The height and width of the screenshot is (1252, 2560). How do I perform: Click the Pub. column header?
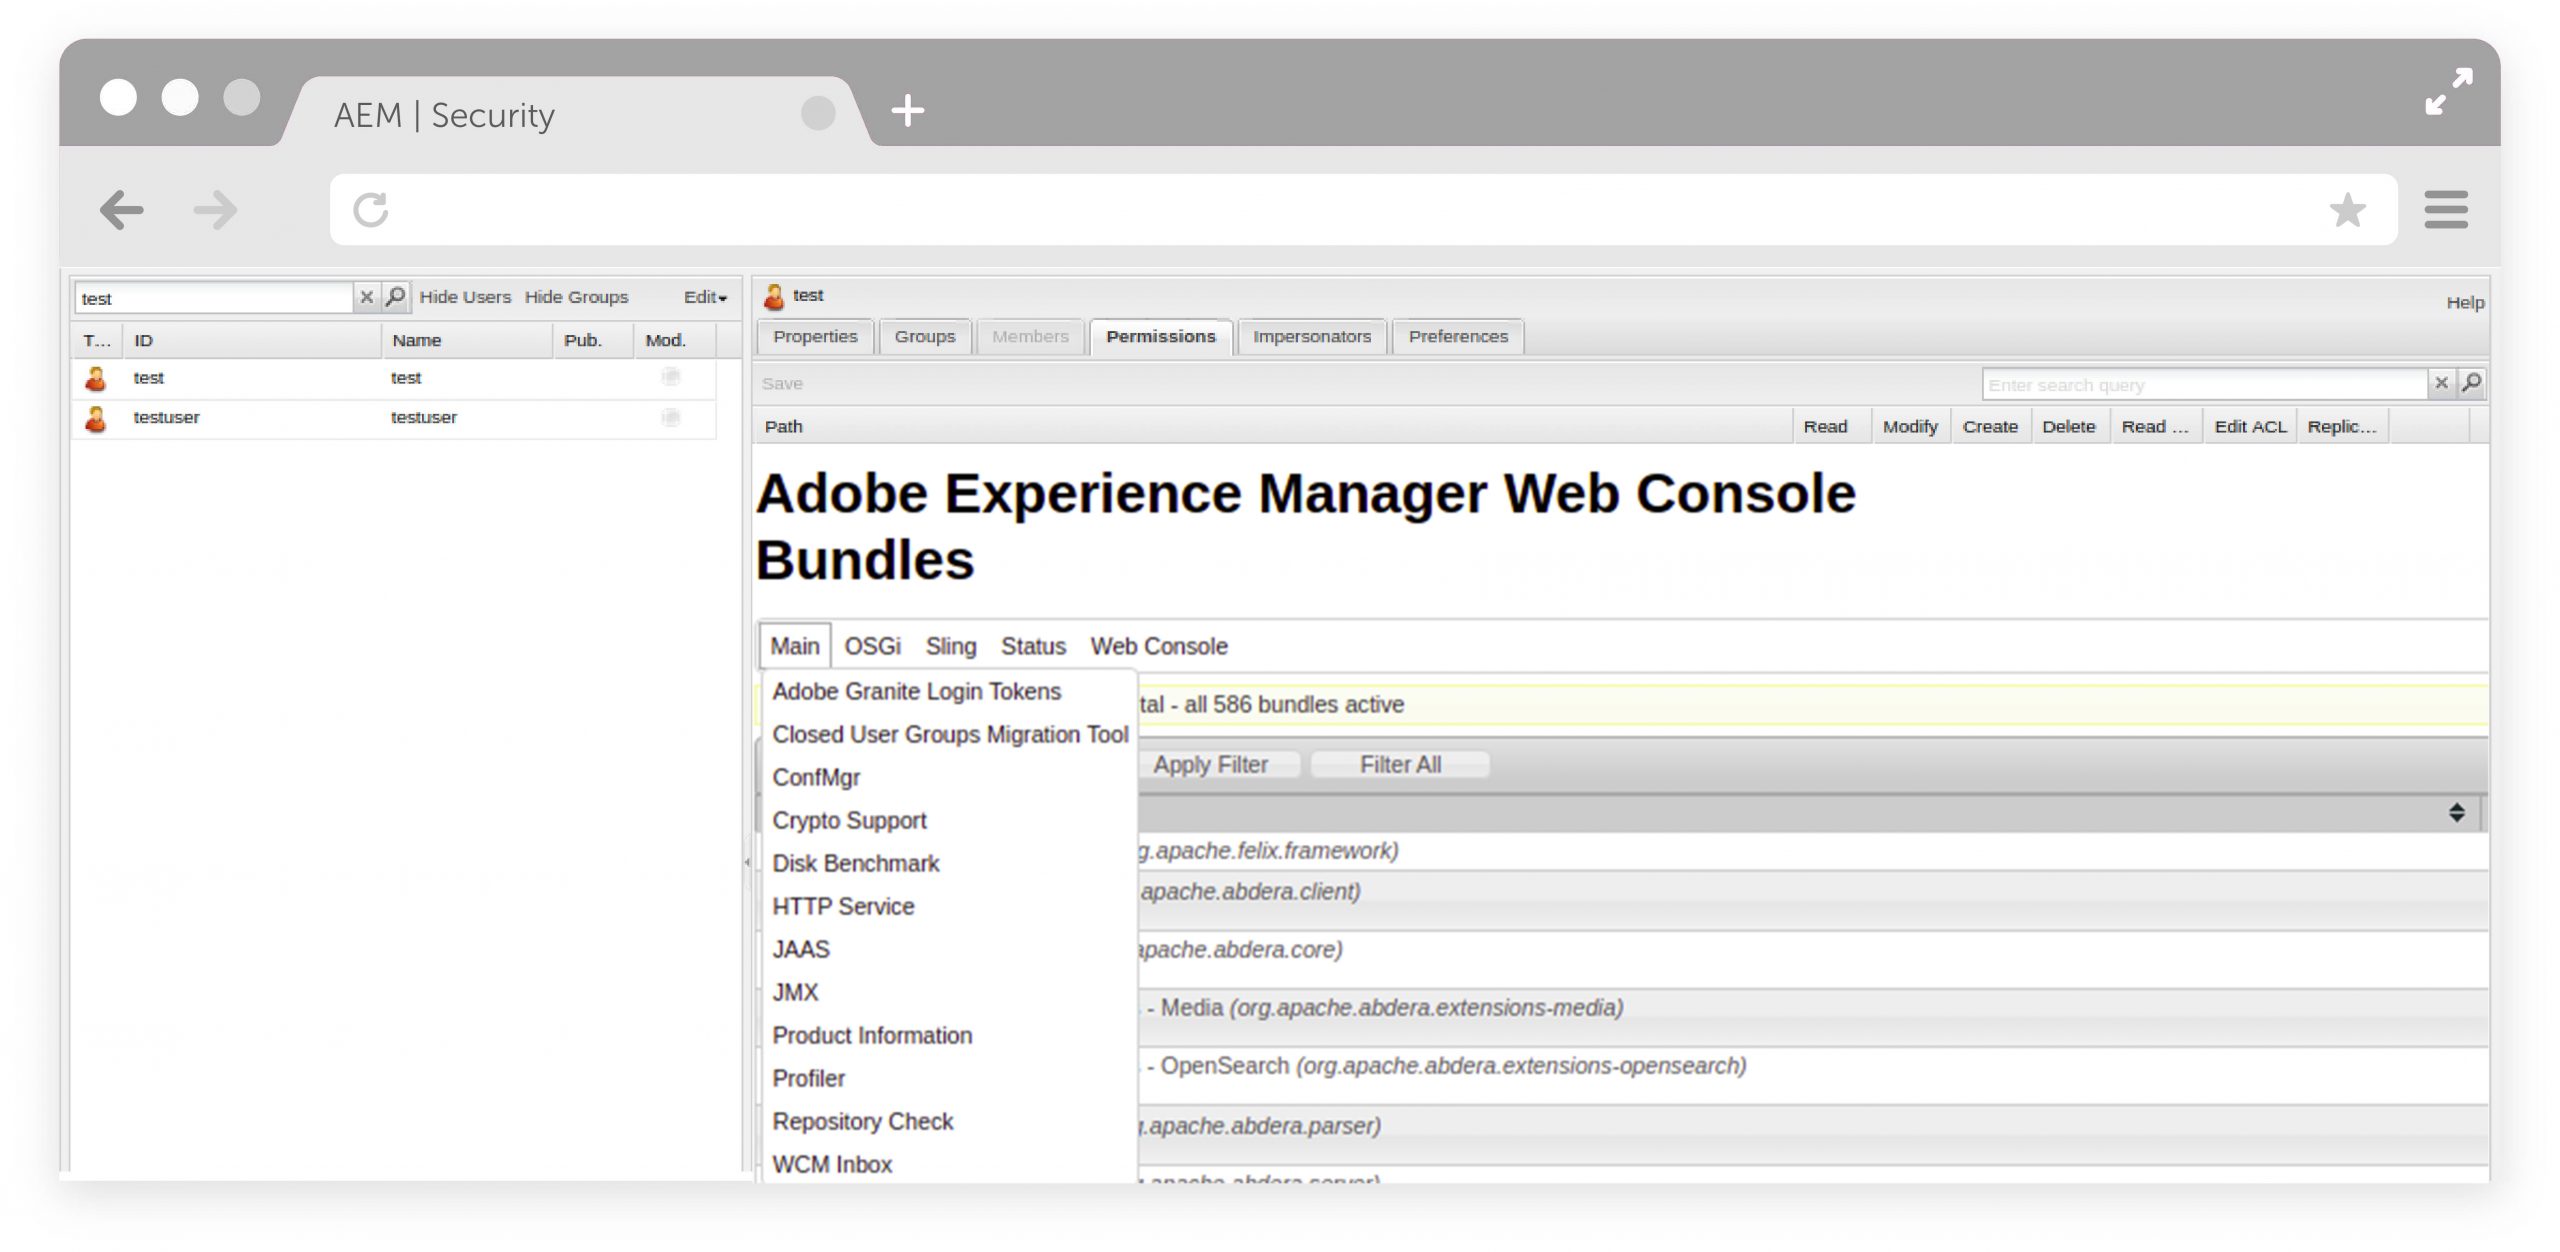coord(593,341)
